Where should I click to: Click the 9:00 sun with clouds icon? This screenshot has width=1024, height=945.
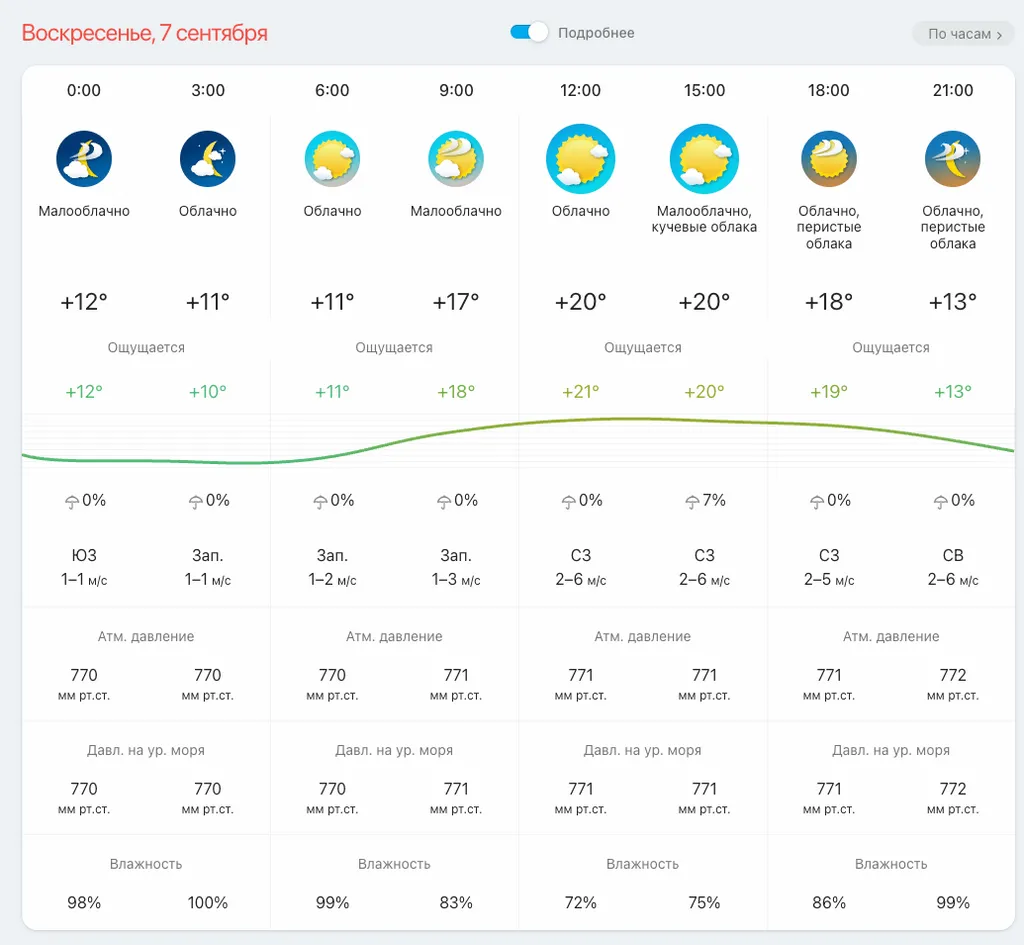456,159
